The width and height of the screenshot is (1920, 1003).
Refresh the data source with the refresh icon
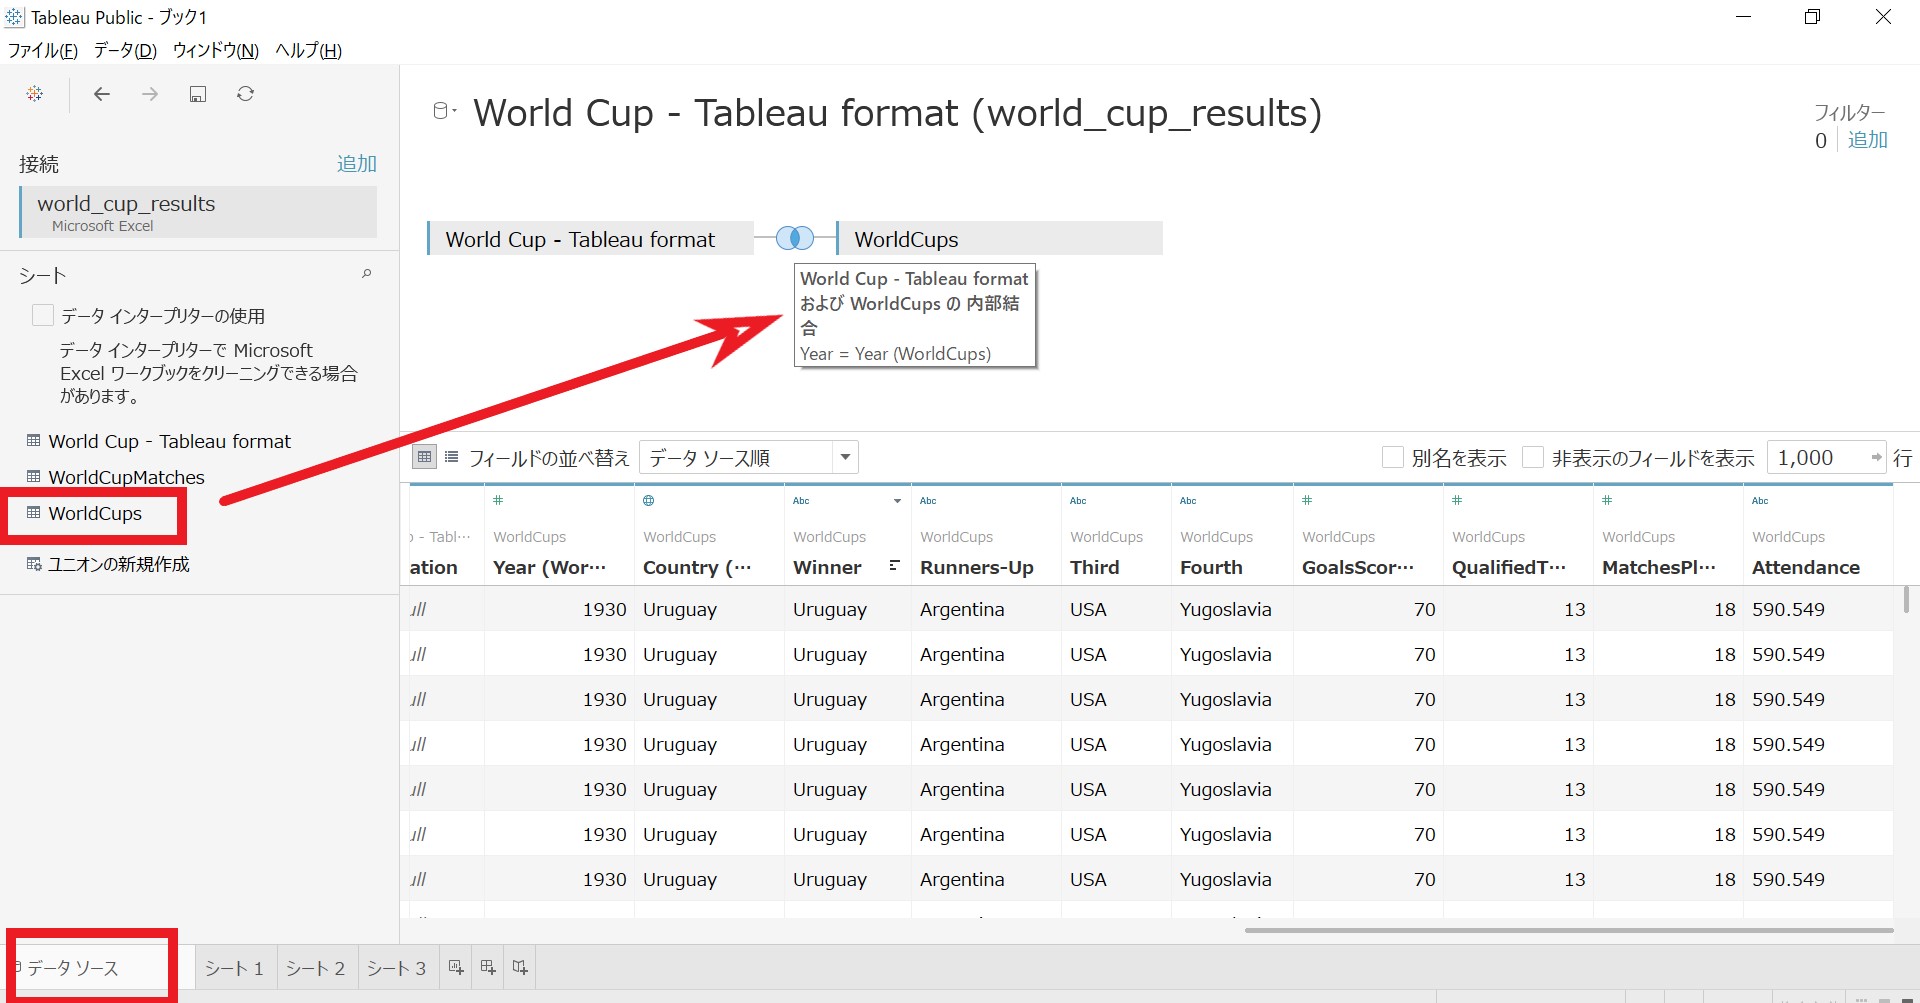tap(245, 93)
